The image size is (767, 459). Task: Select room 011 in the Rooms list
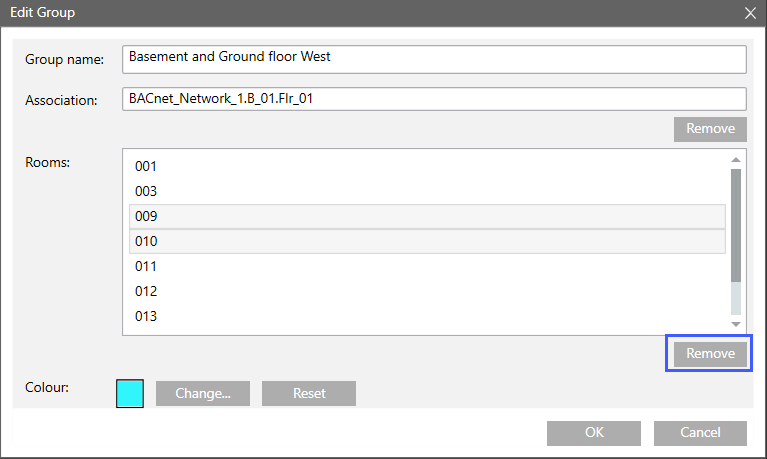[x=146, y=267]
